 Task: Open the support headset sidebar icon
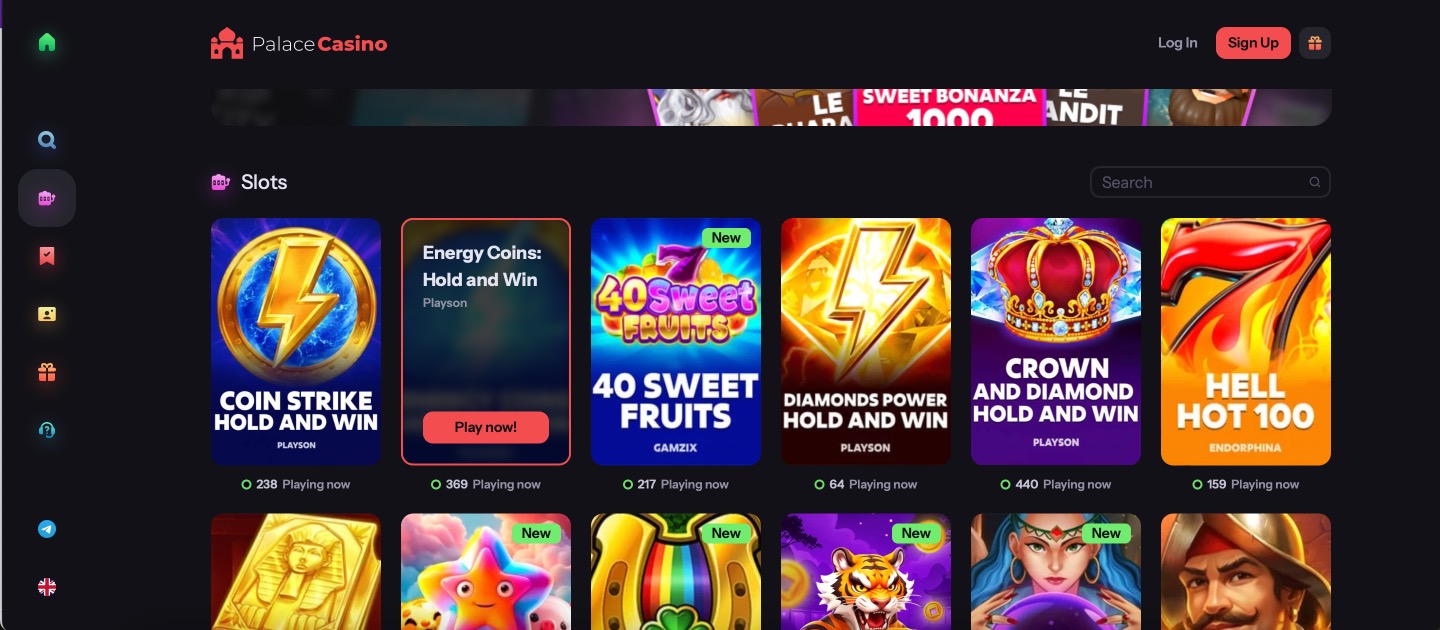pyautogui.click(x=47, y=430)
